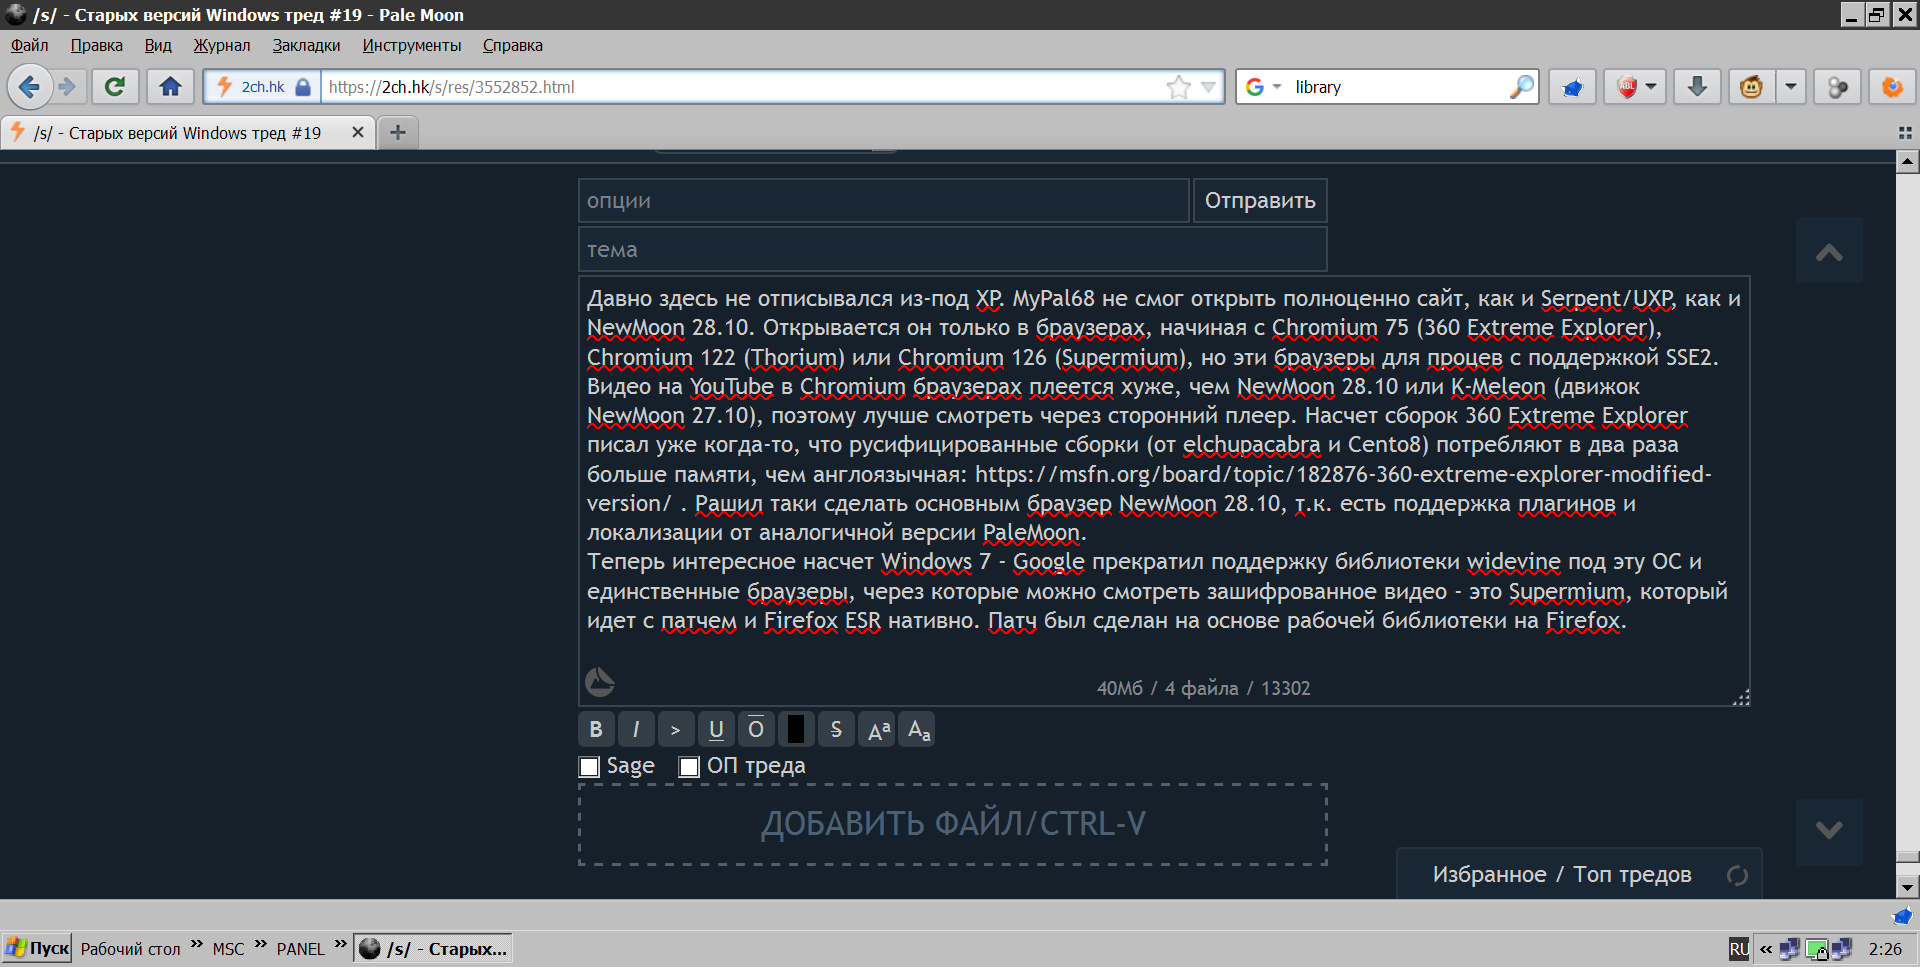1920x967 pixels.
Task: Click into the тема input field
Action: (x=953, y=250)
